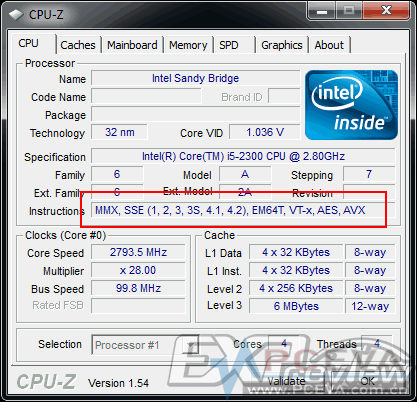Click the Validate button
The width and height of the screenshot is (417, 402).
(287, 381)
